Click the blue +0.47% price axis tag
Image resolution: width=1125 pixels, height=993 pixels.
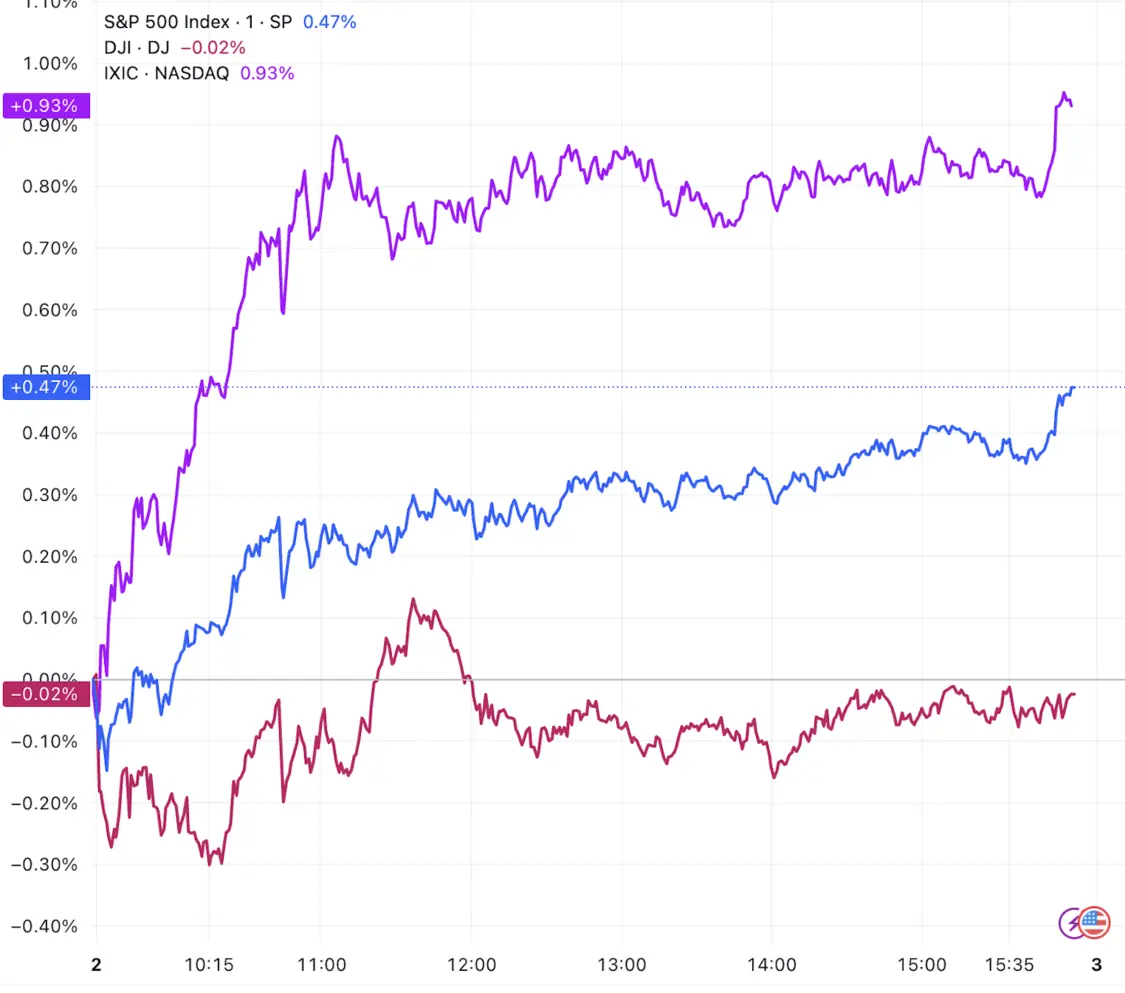tap(47, 387)
